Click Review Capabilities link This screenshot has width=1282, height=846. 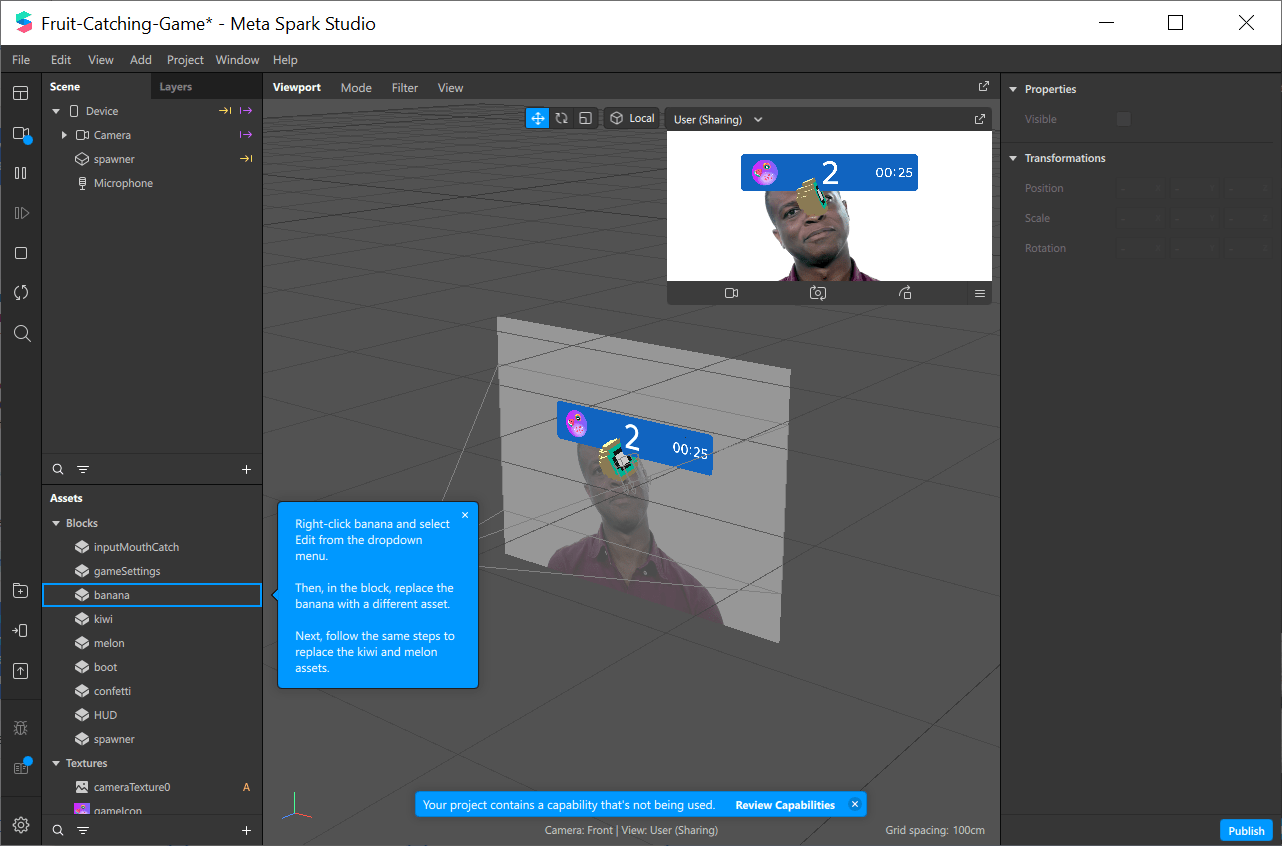tap(785, 805)
